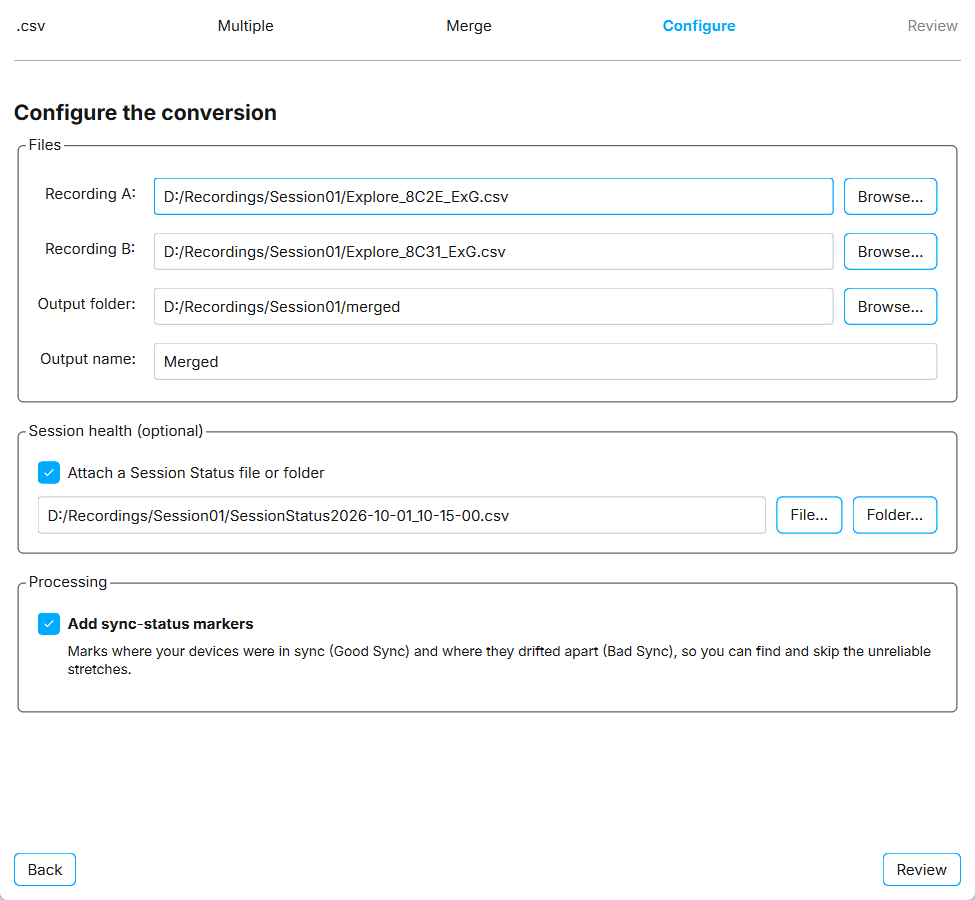
Task: Click the 'Processing' group title
Action: (x=68, y=582)
